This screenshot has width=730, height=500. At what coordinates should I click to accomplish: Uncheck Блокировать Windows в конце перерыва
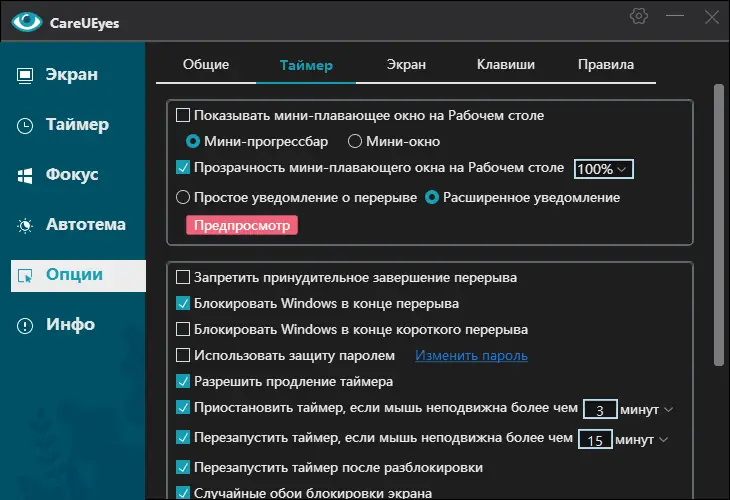pyautogui.click(x=183, y=304)
